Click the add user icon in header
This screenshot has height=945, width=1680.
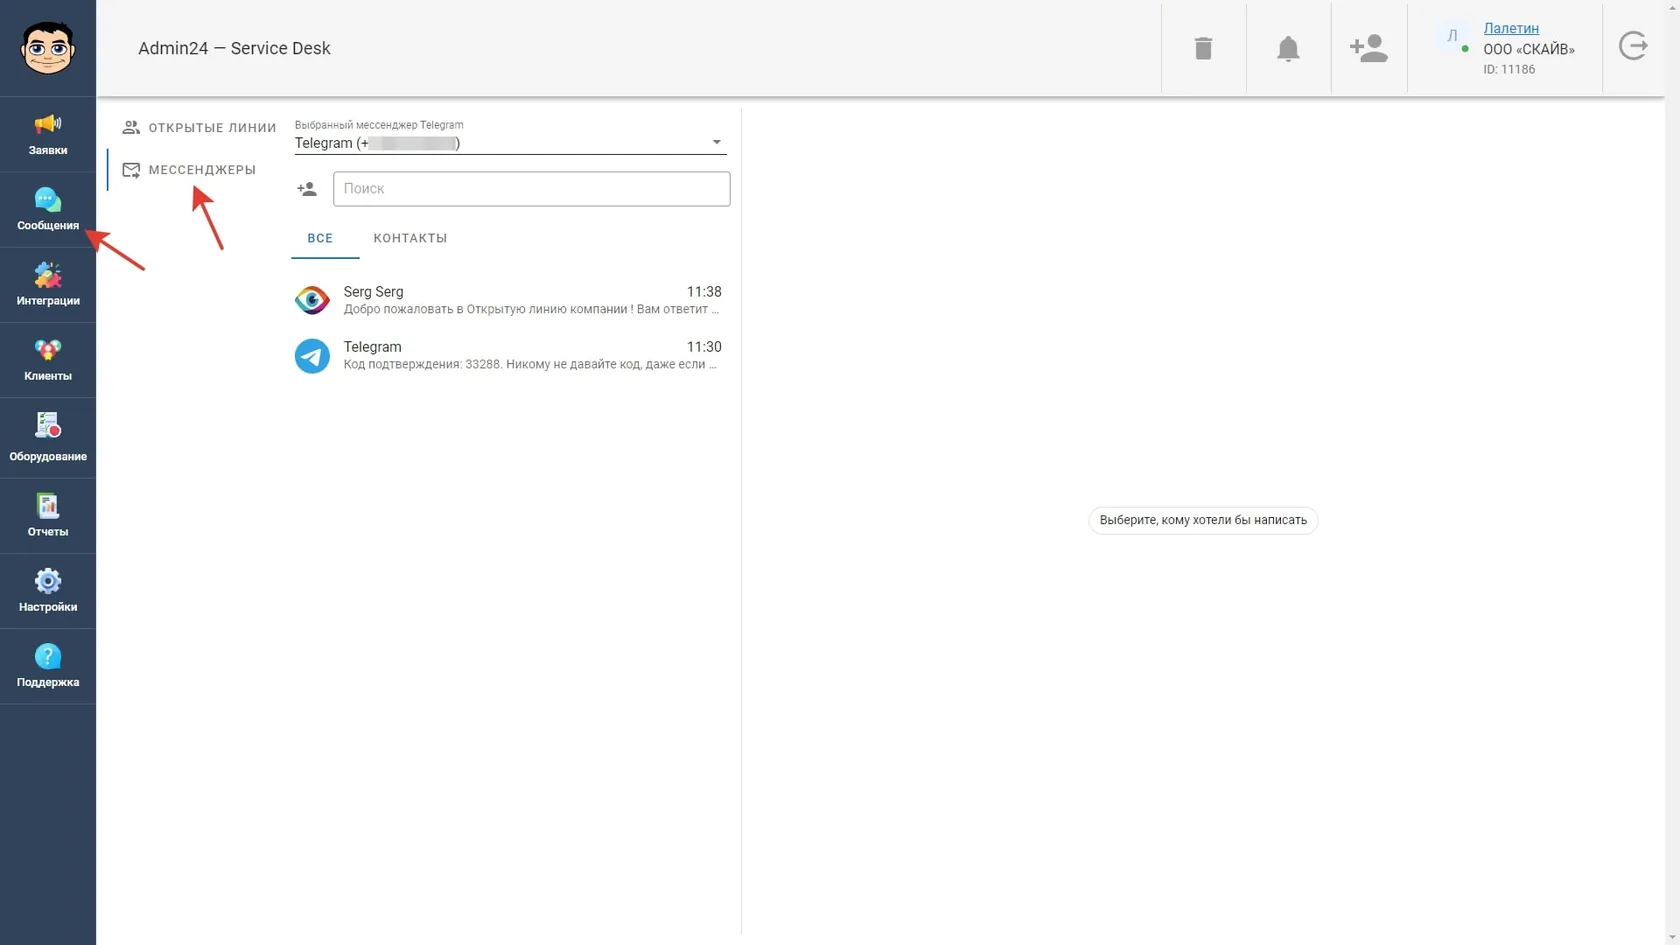pos(1368,48)
